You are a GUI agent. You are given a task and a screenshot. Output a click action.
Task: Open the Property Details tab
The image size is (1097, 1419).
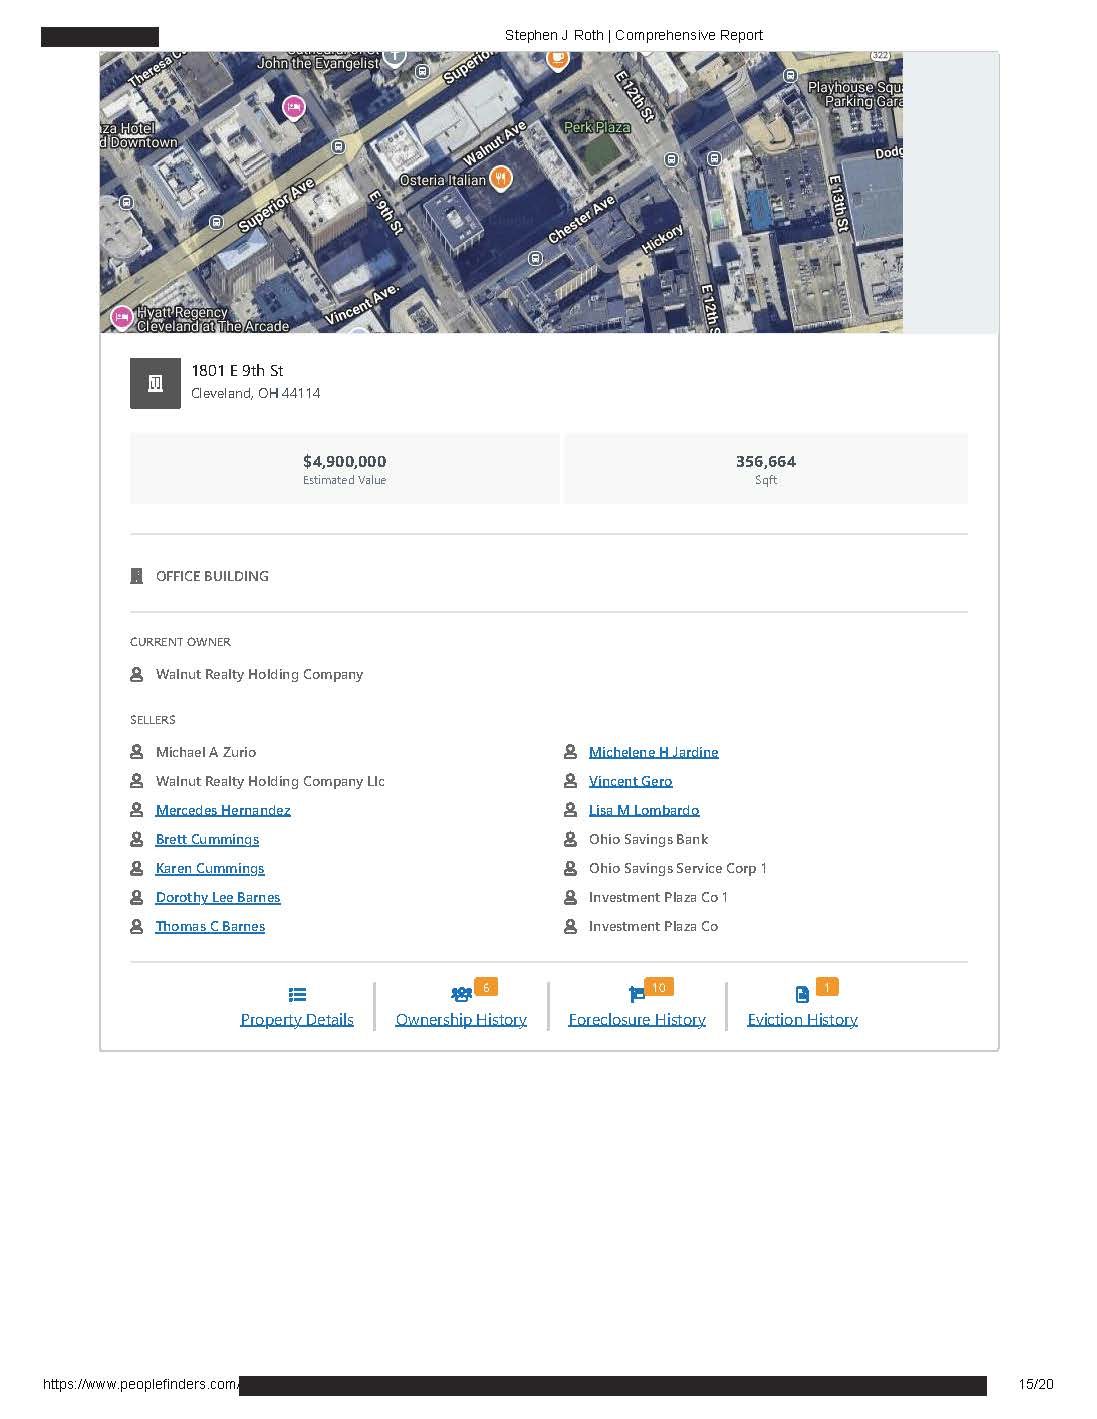(x=297, y=1019)
